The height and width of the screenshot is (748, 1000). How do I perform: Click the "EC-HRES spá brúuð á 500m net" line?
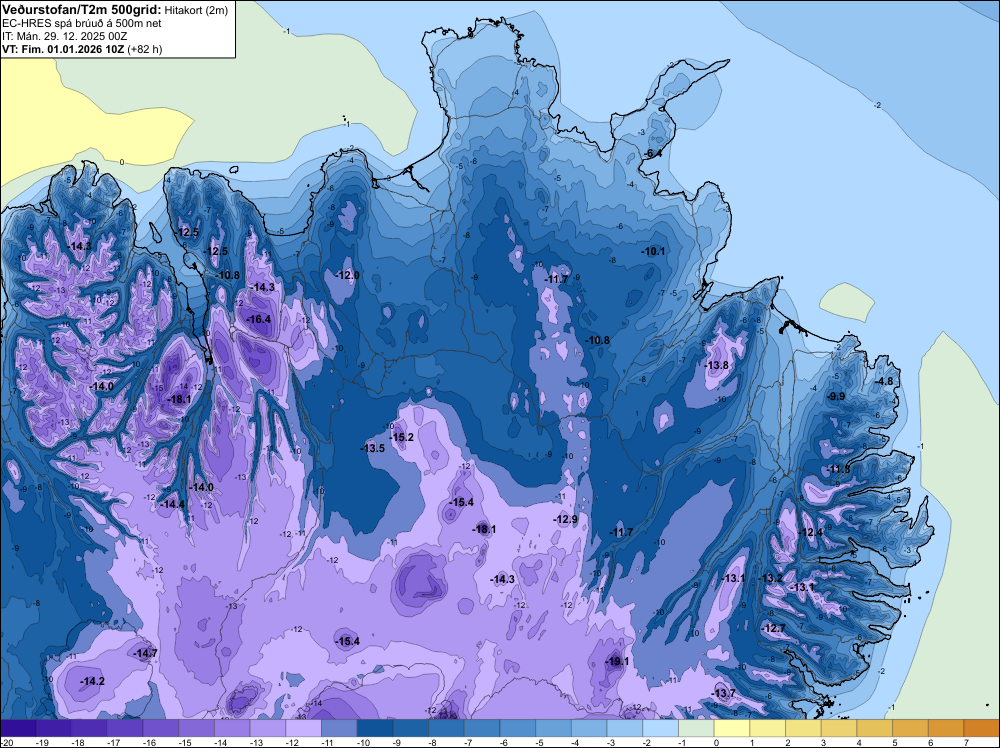point(82,24)
